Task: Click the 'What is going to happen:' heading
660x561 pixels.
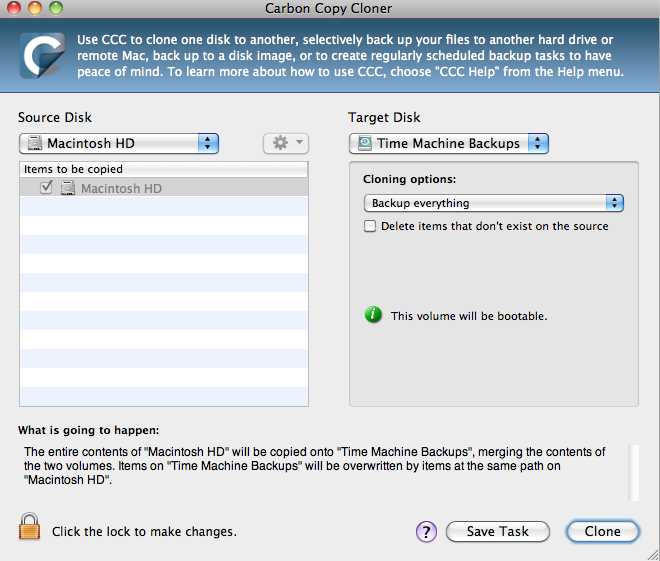Action: click(x=88, y=430)
